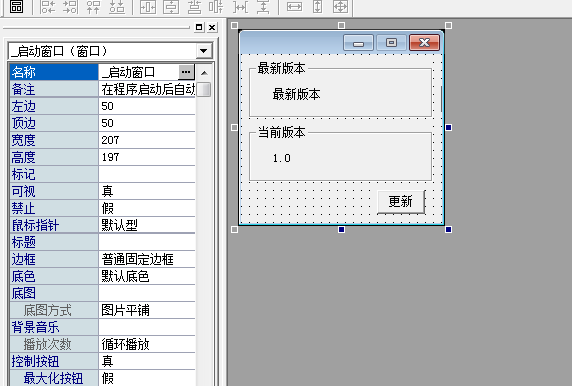Click the window form preview toolbar icon

click(x=16, y=7)
